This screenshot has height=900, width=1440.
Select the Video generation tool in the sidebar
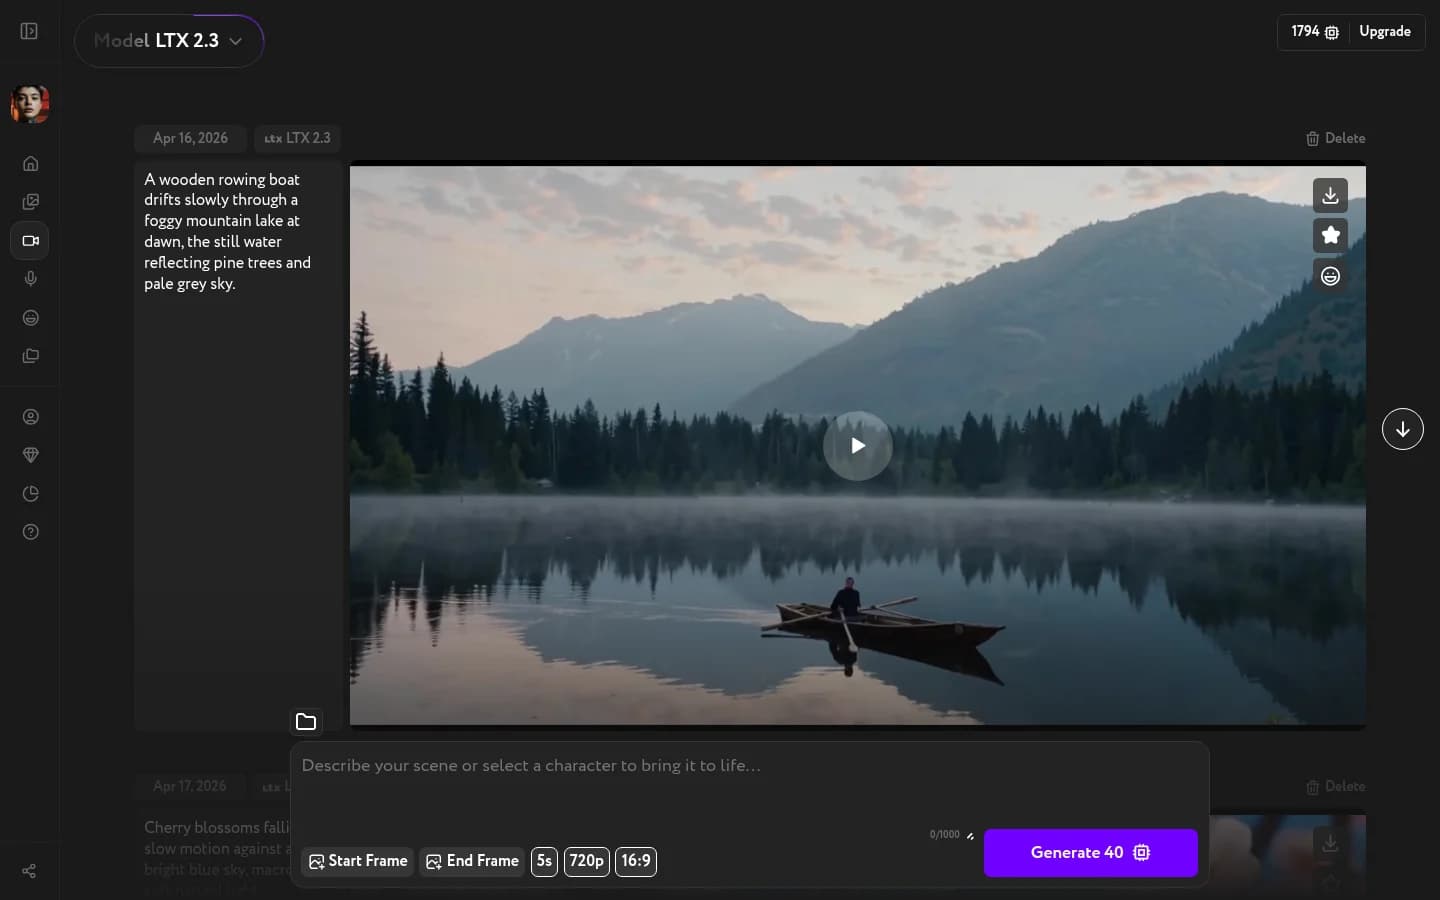pyautogui.click(x=30, y=240)
